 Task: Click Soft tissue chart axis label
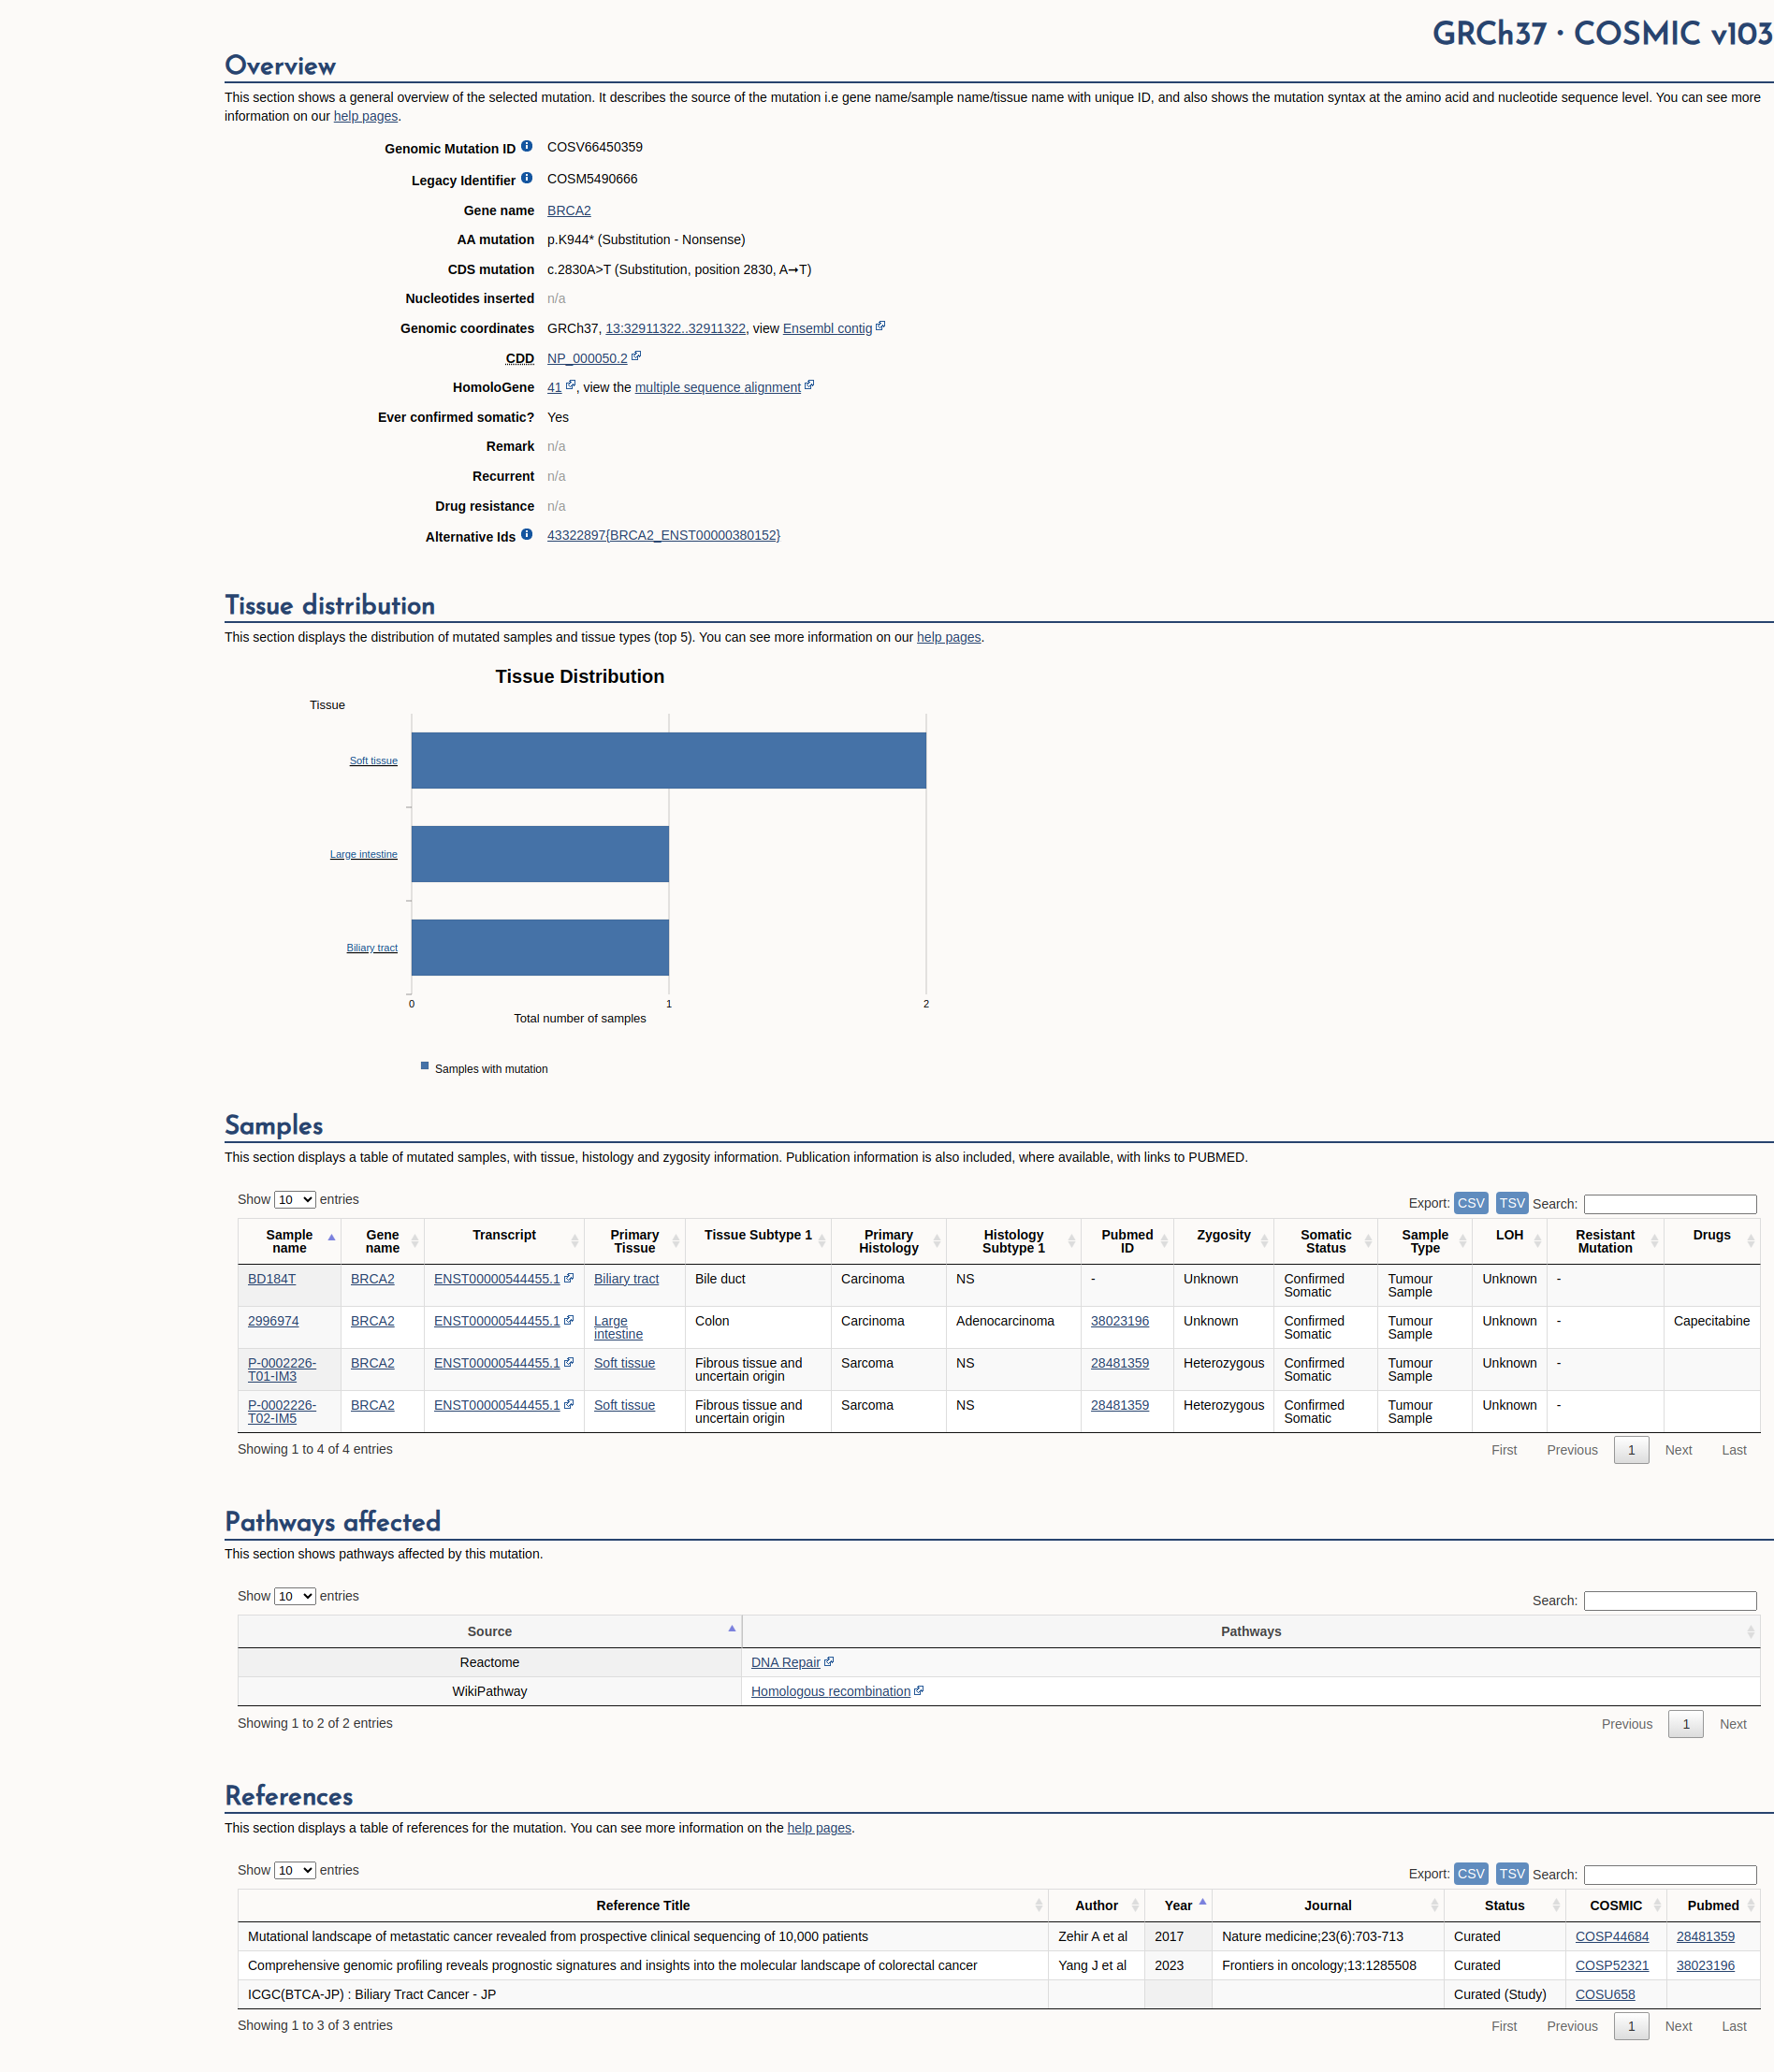(x=373, y=760)
